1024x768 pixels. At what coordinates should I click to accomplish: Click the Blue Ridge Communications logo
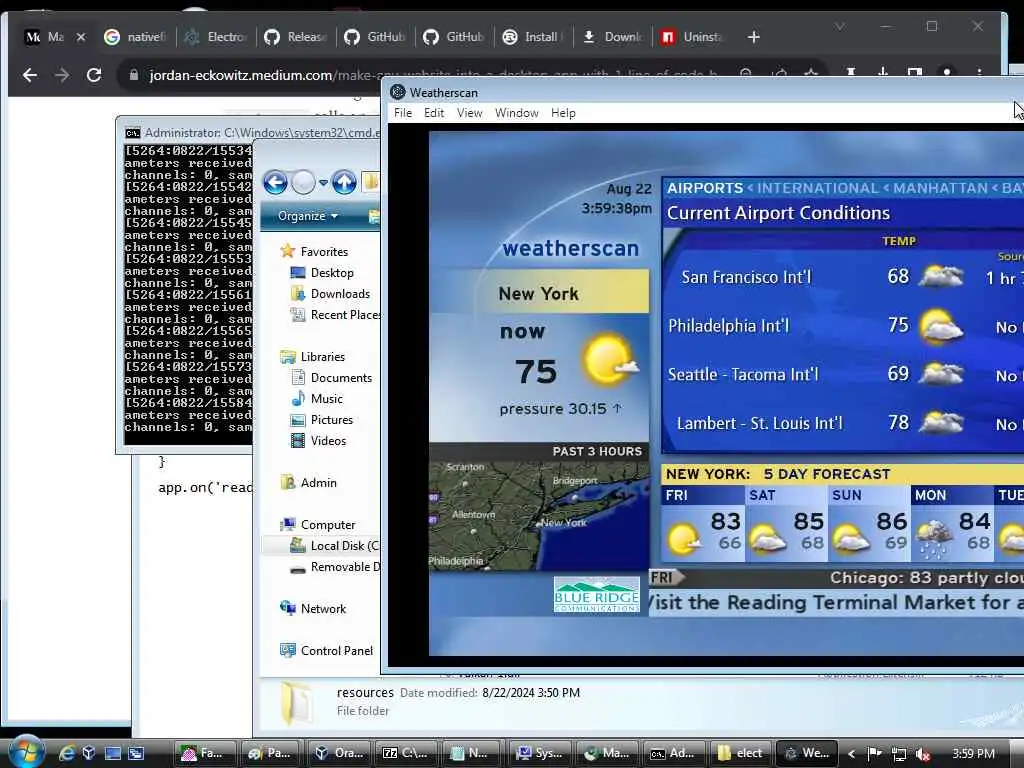[x=596, y=594]
